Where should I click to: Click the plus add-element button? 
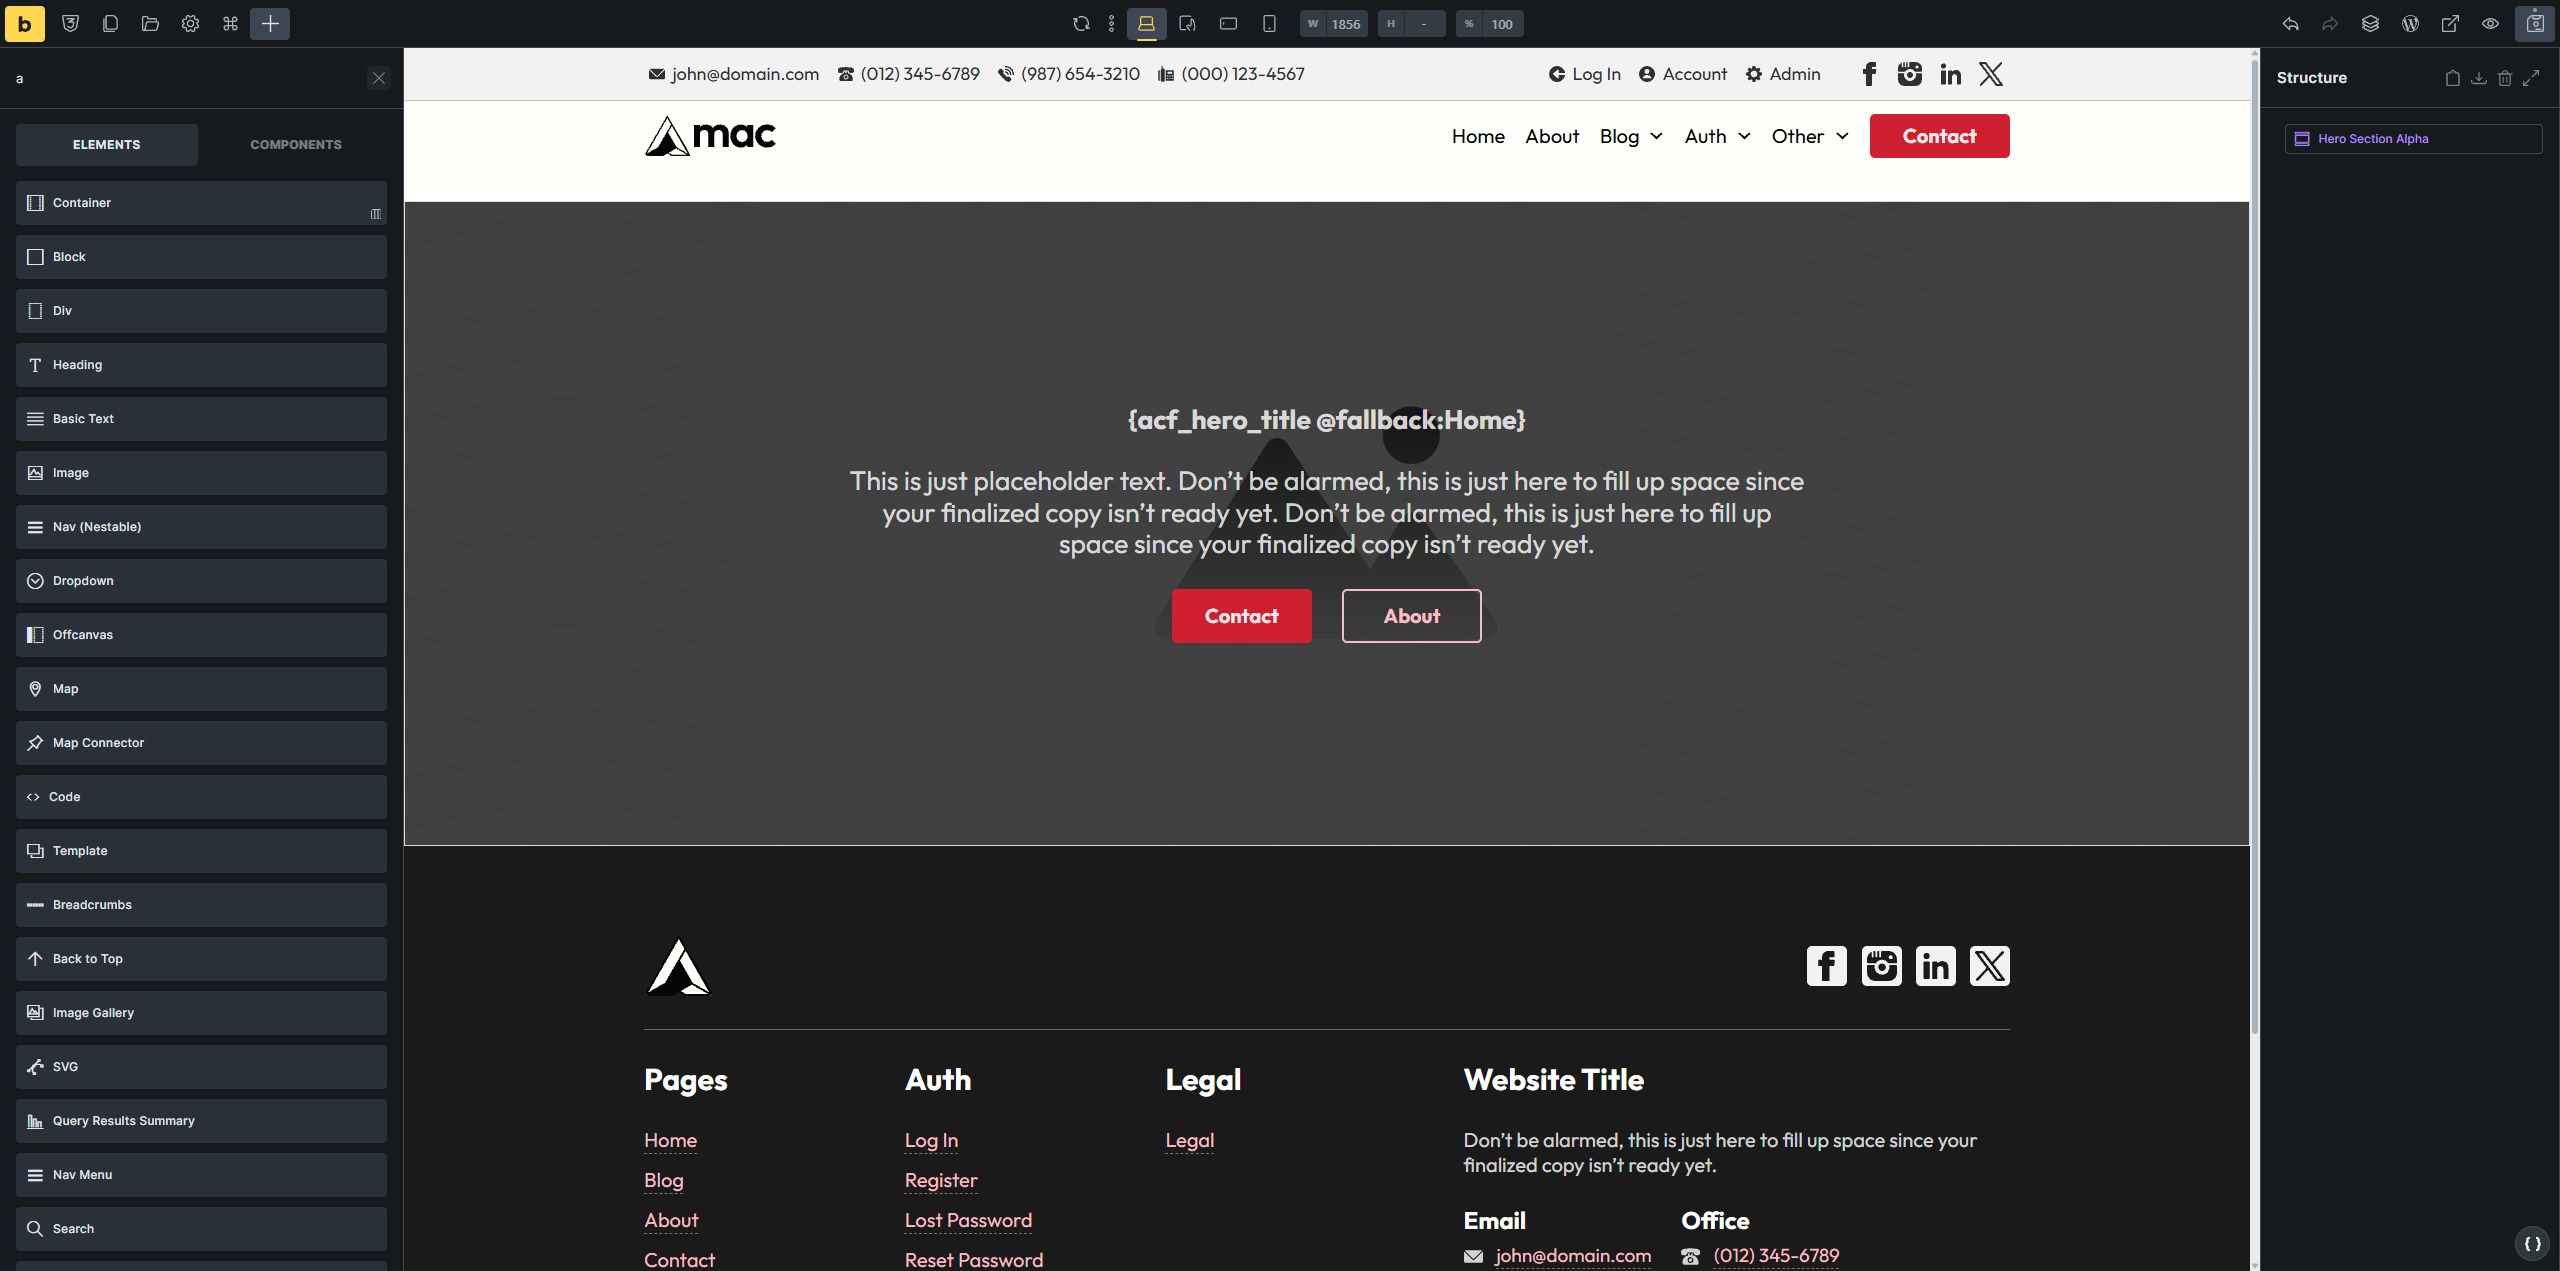tap(270, 24)
